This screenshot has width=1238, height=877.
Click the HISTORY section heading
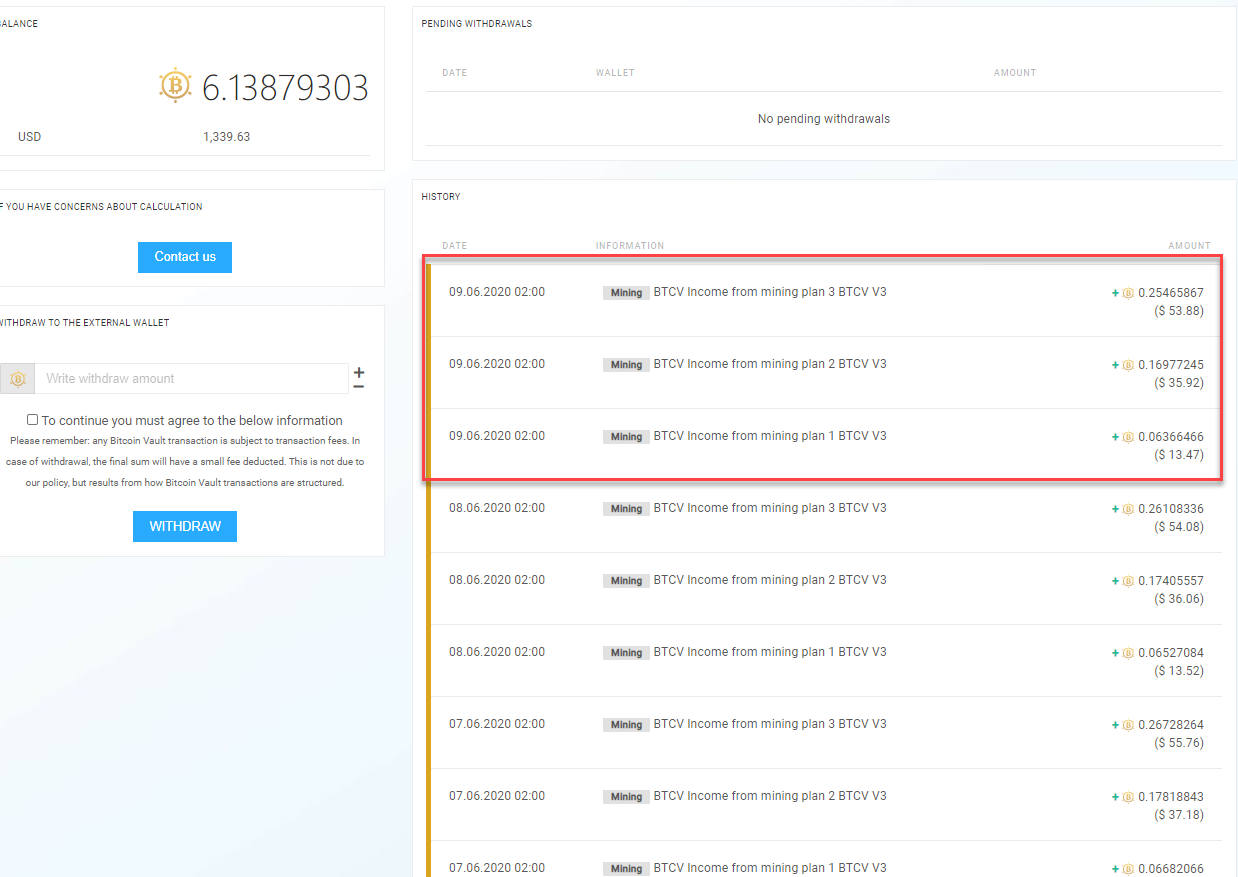[441, 197]
